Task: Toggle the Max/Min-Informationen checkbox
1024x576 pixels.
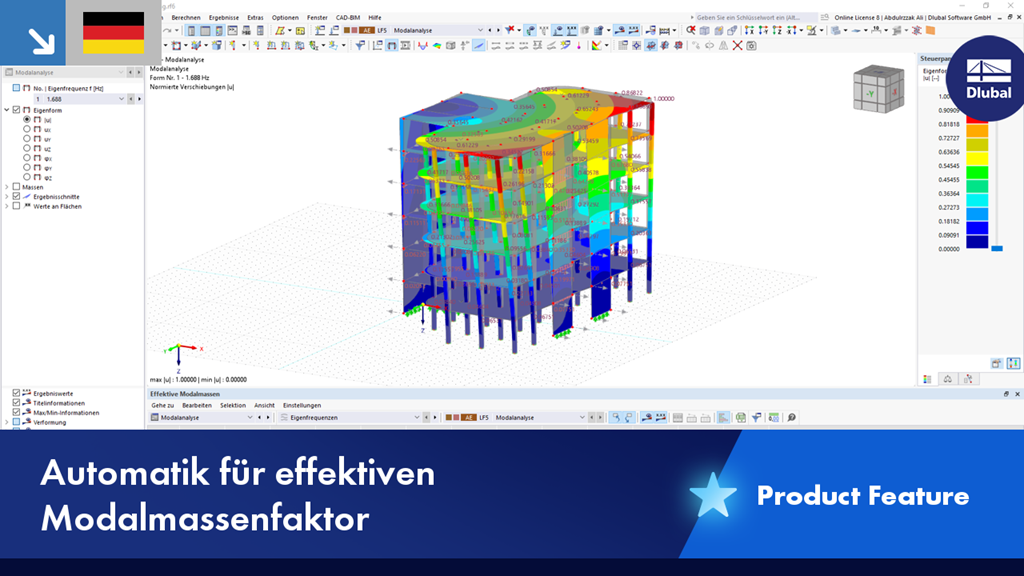Action: [x=16, y=412]
